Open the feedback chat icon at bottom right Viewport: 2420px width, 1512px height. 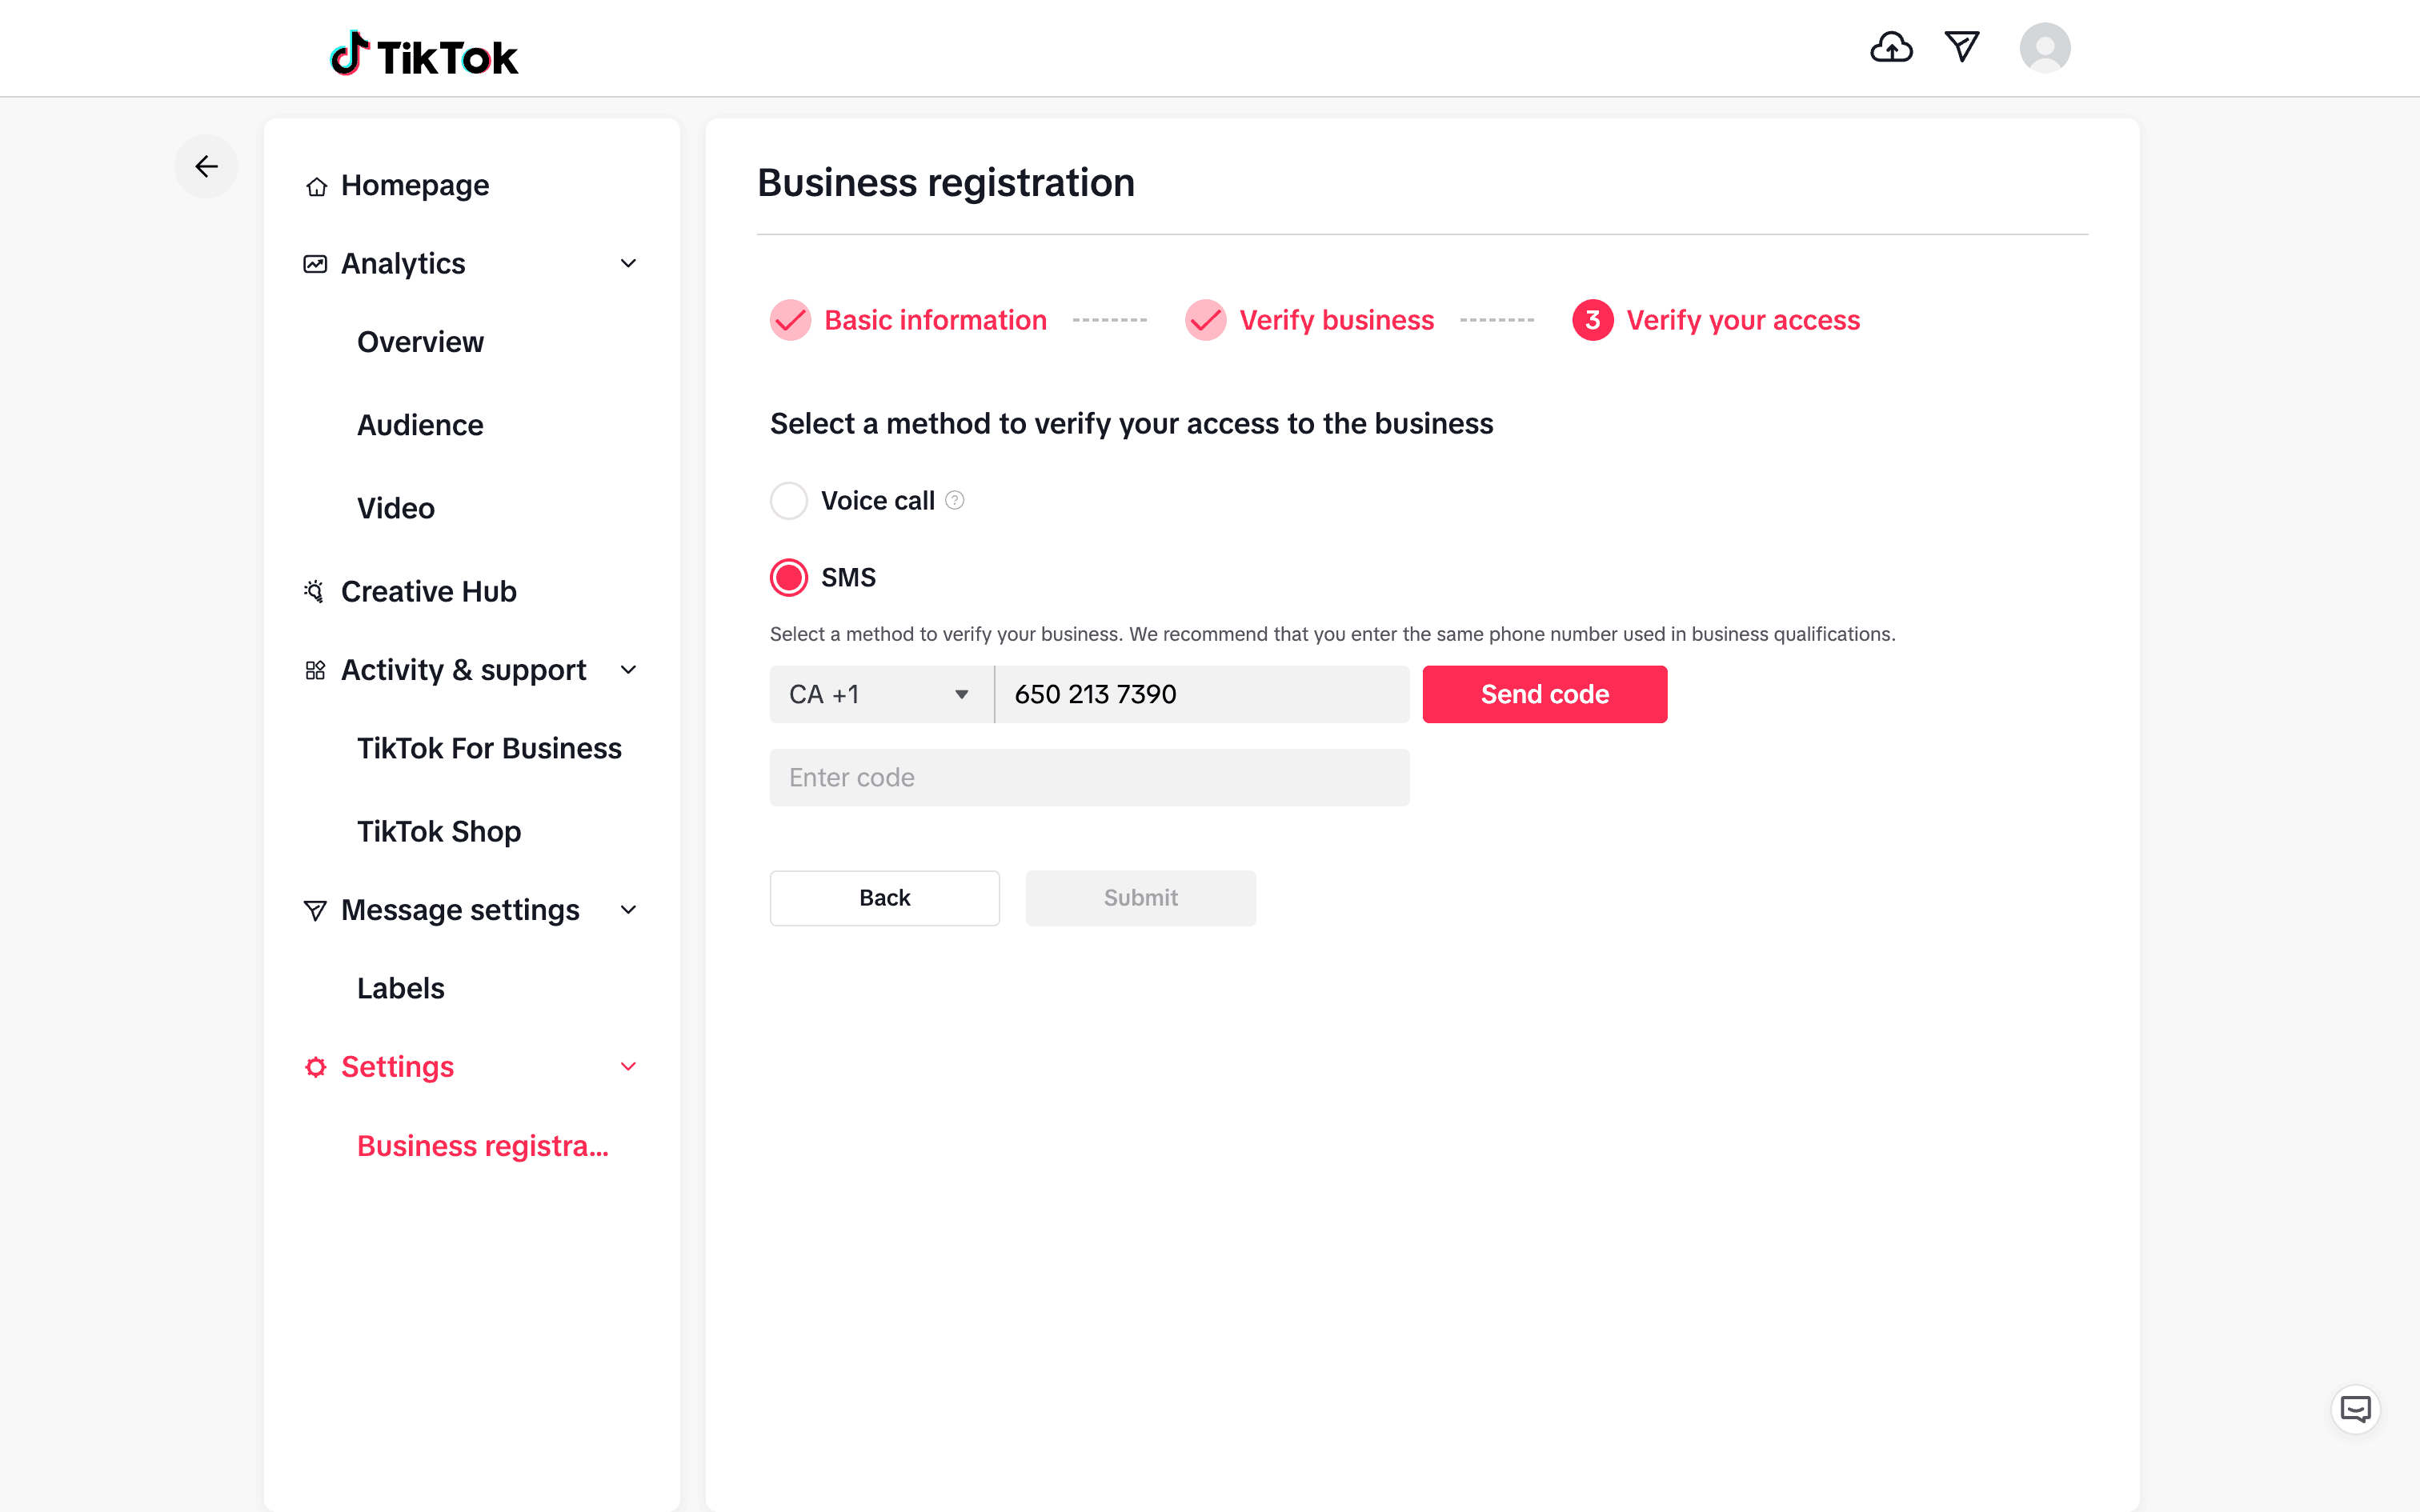click(2355, 1410)
